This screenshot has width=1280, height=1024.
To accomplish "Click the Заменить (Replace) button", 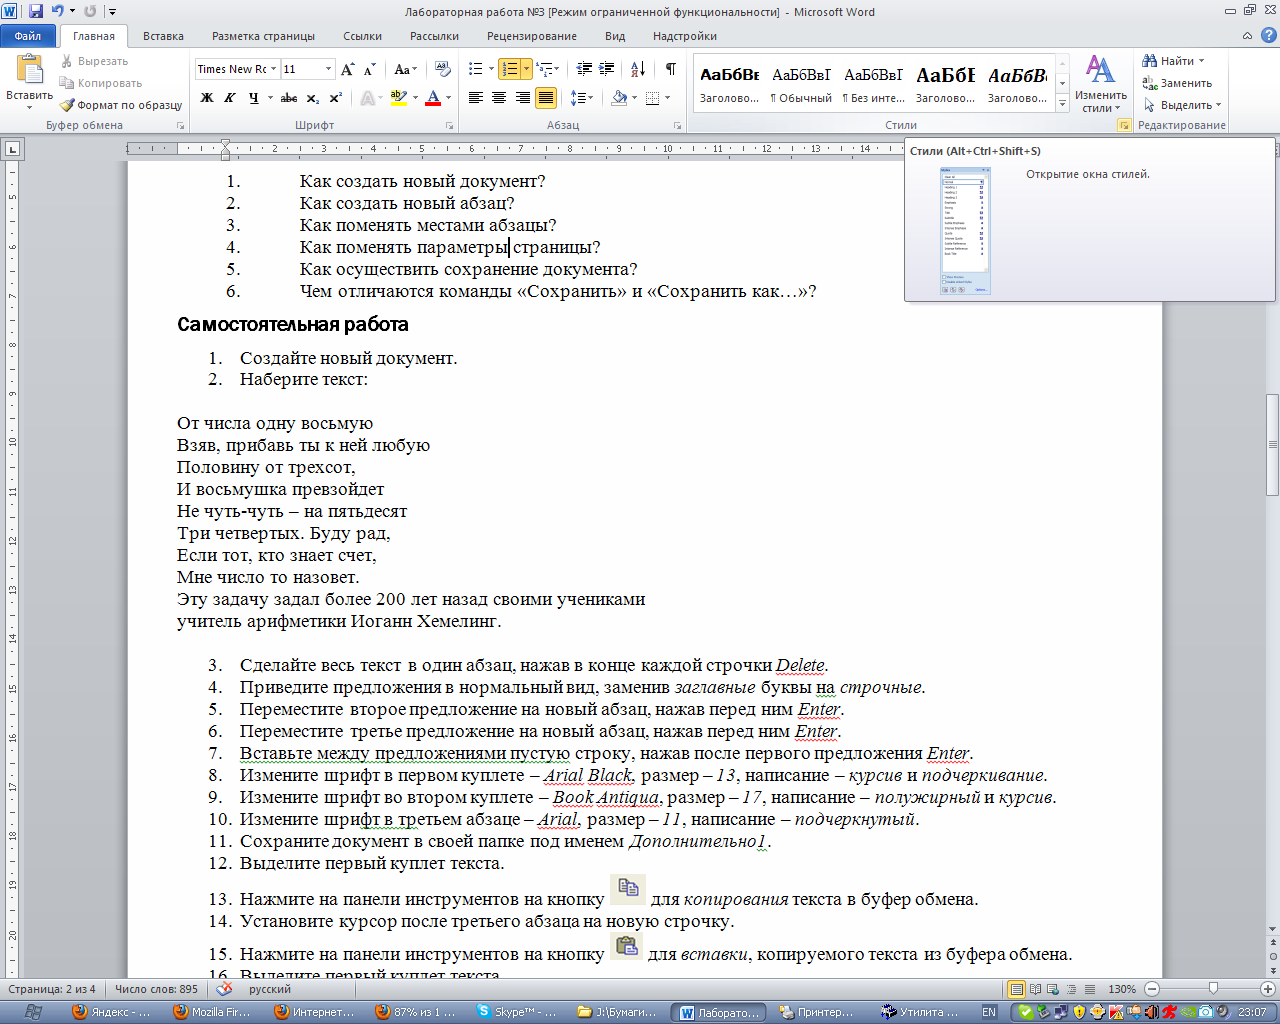I will click(1178, 83).
